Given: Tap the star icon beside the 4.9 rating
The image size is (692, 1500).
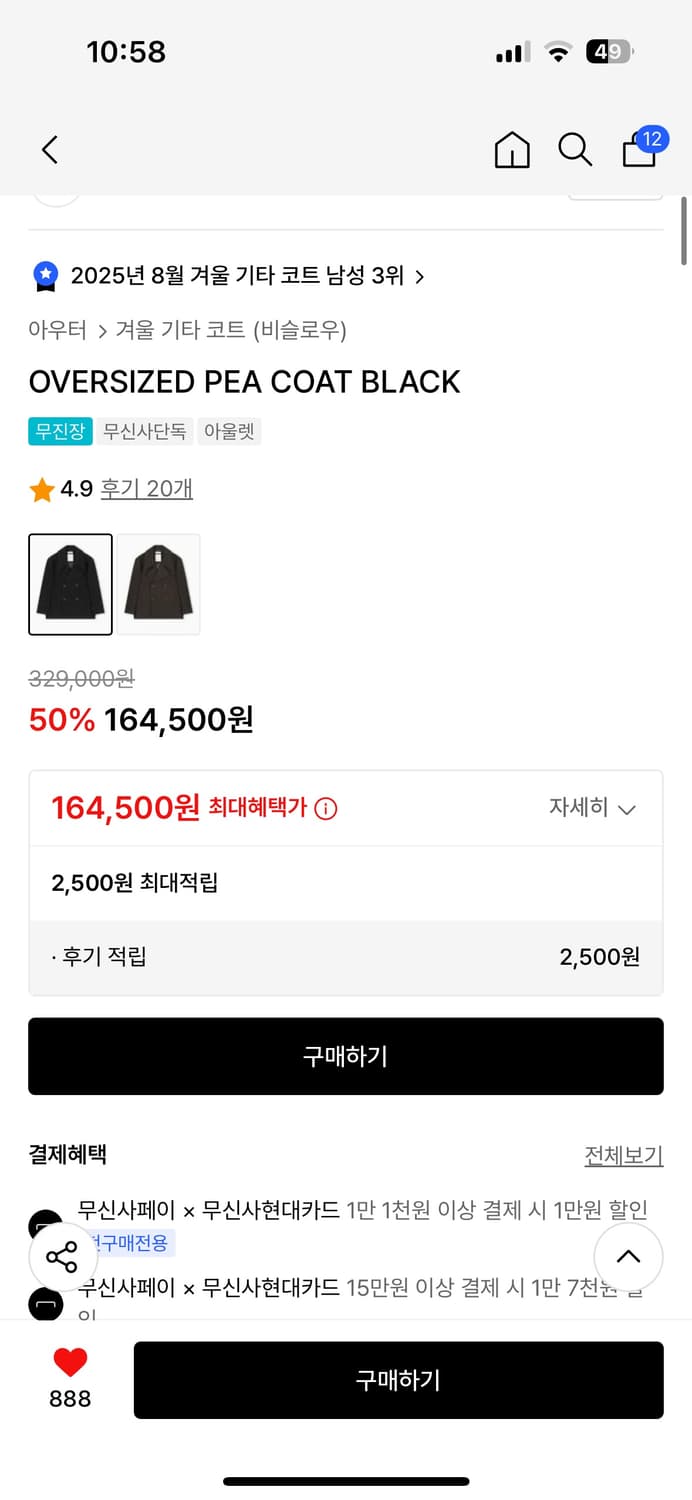Looking at the screenshot, I should pyautogui.click(x=41, y=489).
